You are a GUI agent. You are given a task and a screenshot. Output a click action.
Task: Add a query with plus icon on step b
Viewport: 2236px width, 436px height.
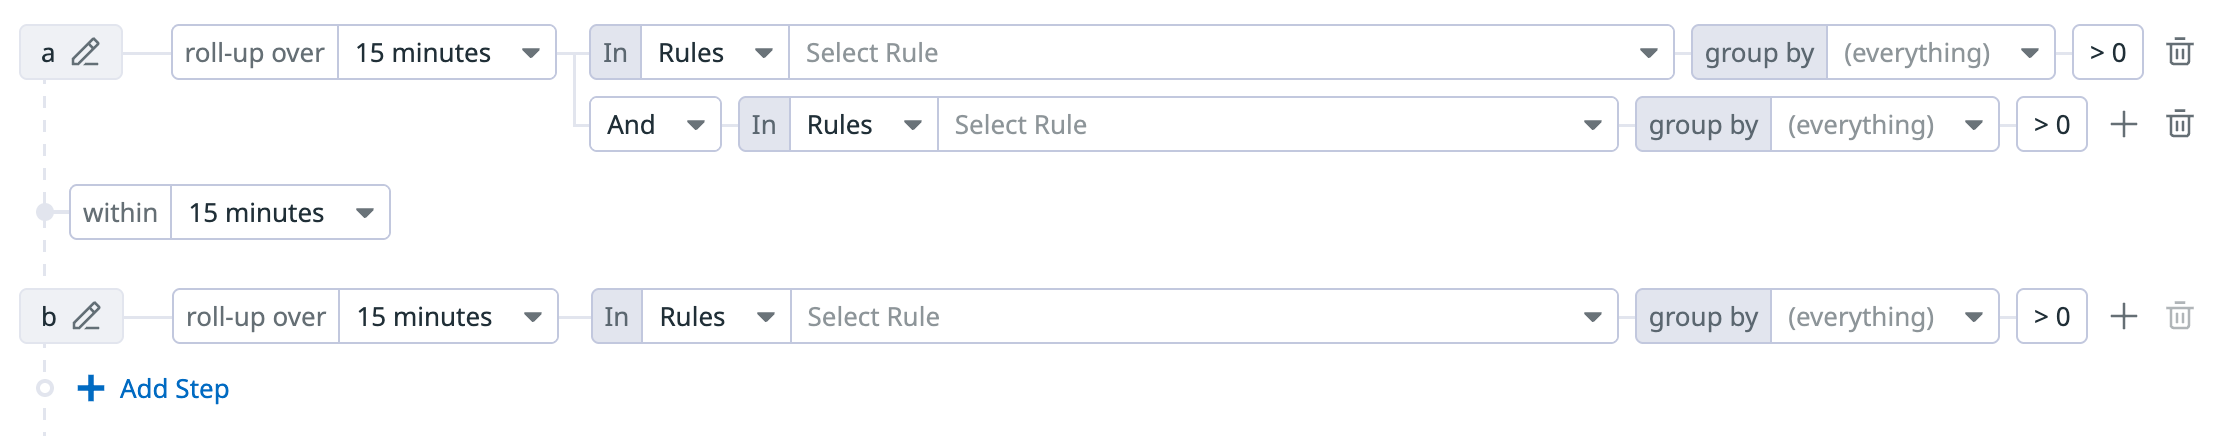[x=2123, y=316]
